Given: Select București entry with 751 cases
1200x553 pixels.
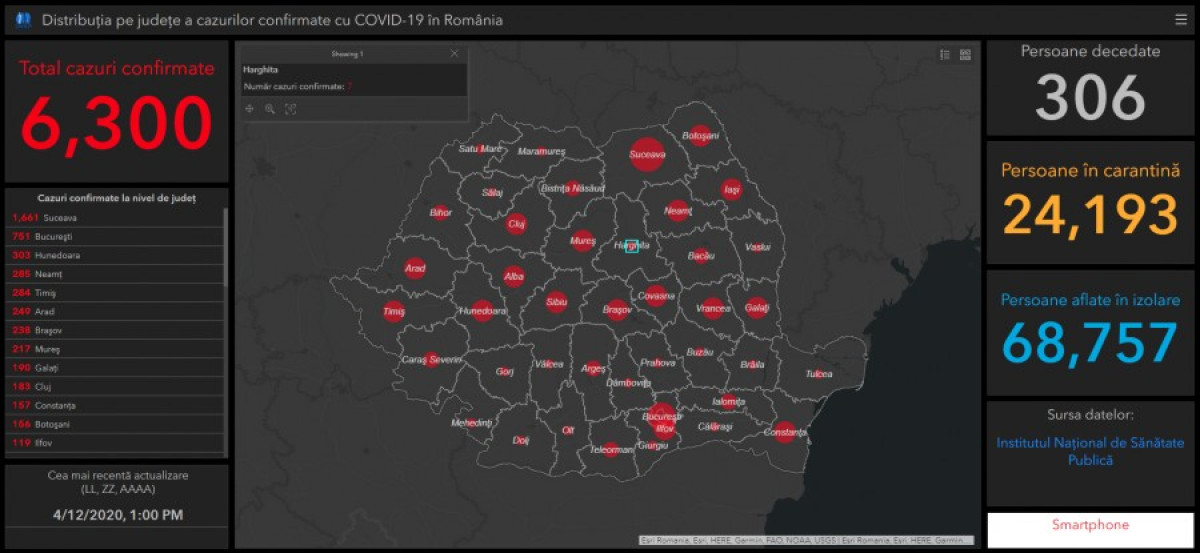Looking at the screenshot, I should [115, 236].
